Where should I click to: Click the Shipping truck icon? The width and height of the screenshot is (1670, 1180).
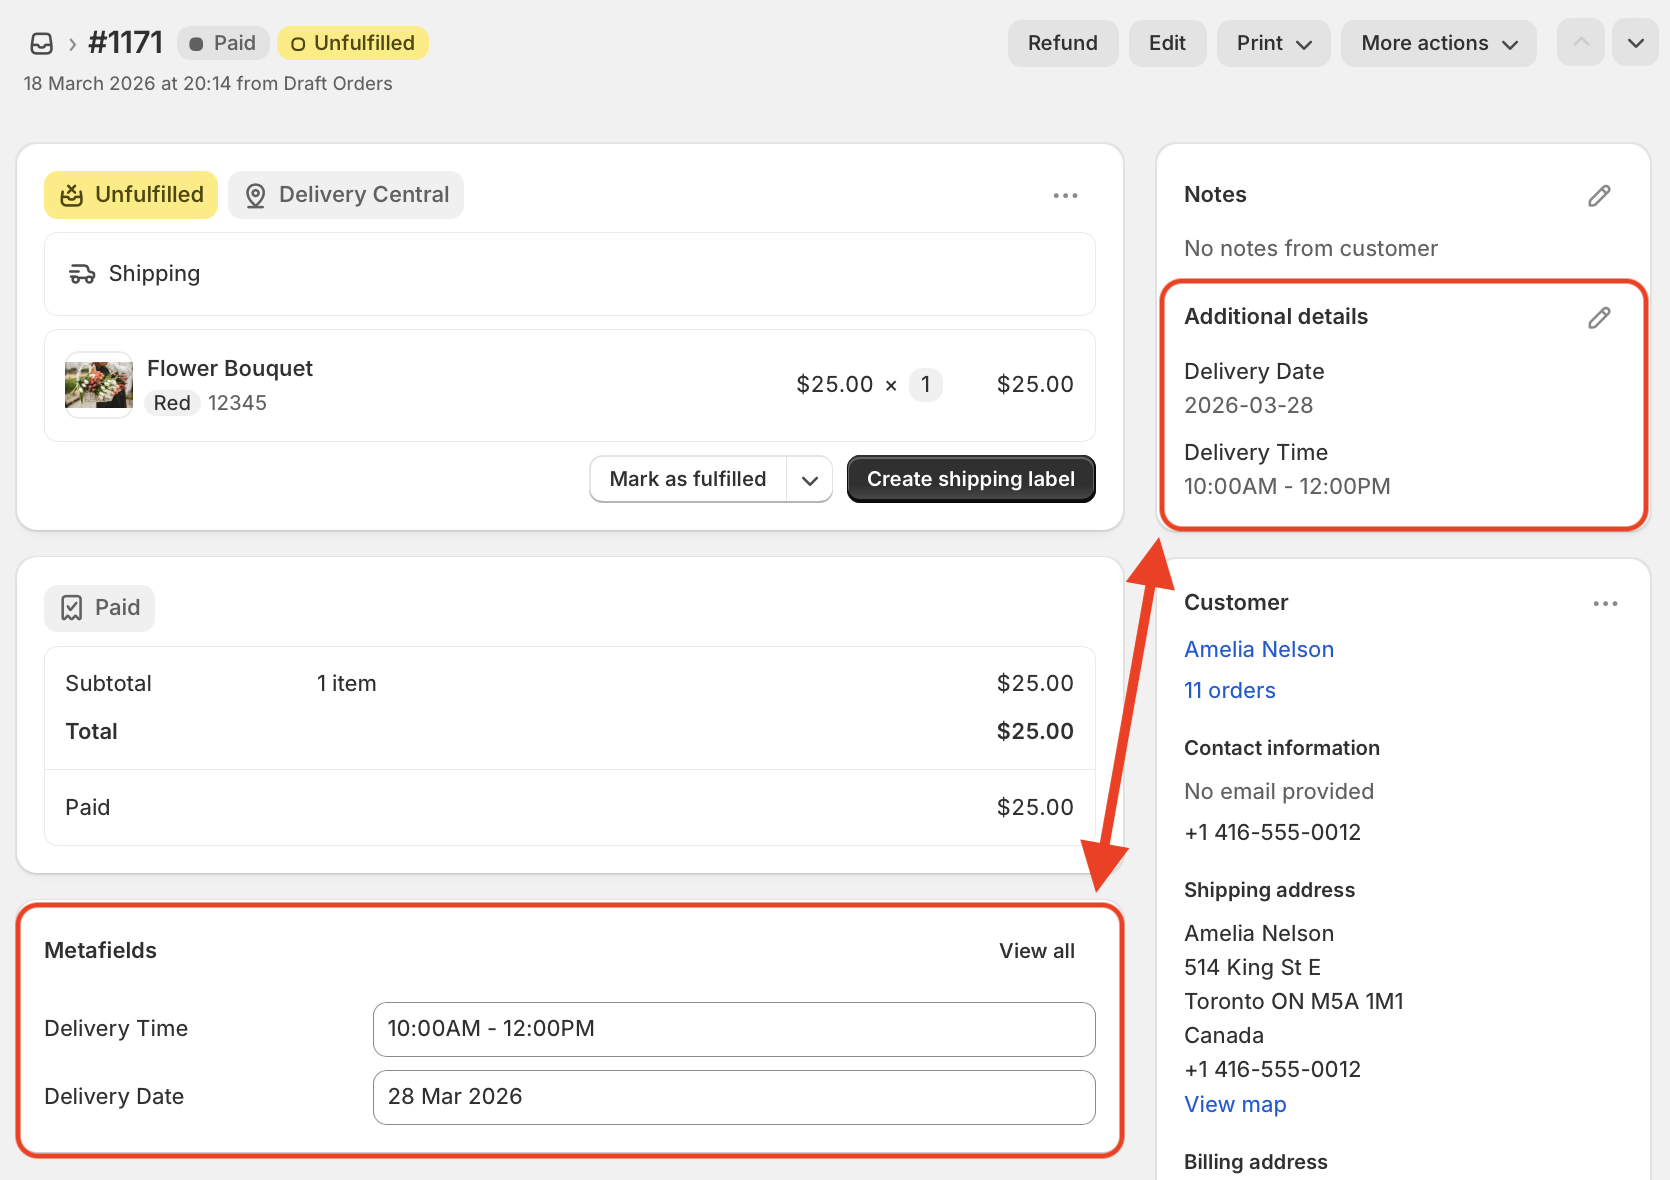coord(82,274)
